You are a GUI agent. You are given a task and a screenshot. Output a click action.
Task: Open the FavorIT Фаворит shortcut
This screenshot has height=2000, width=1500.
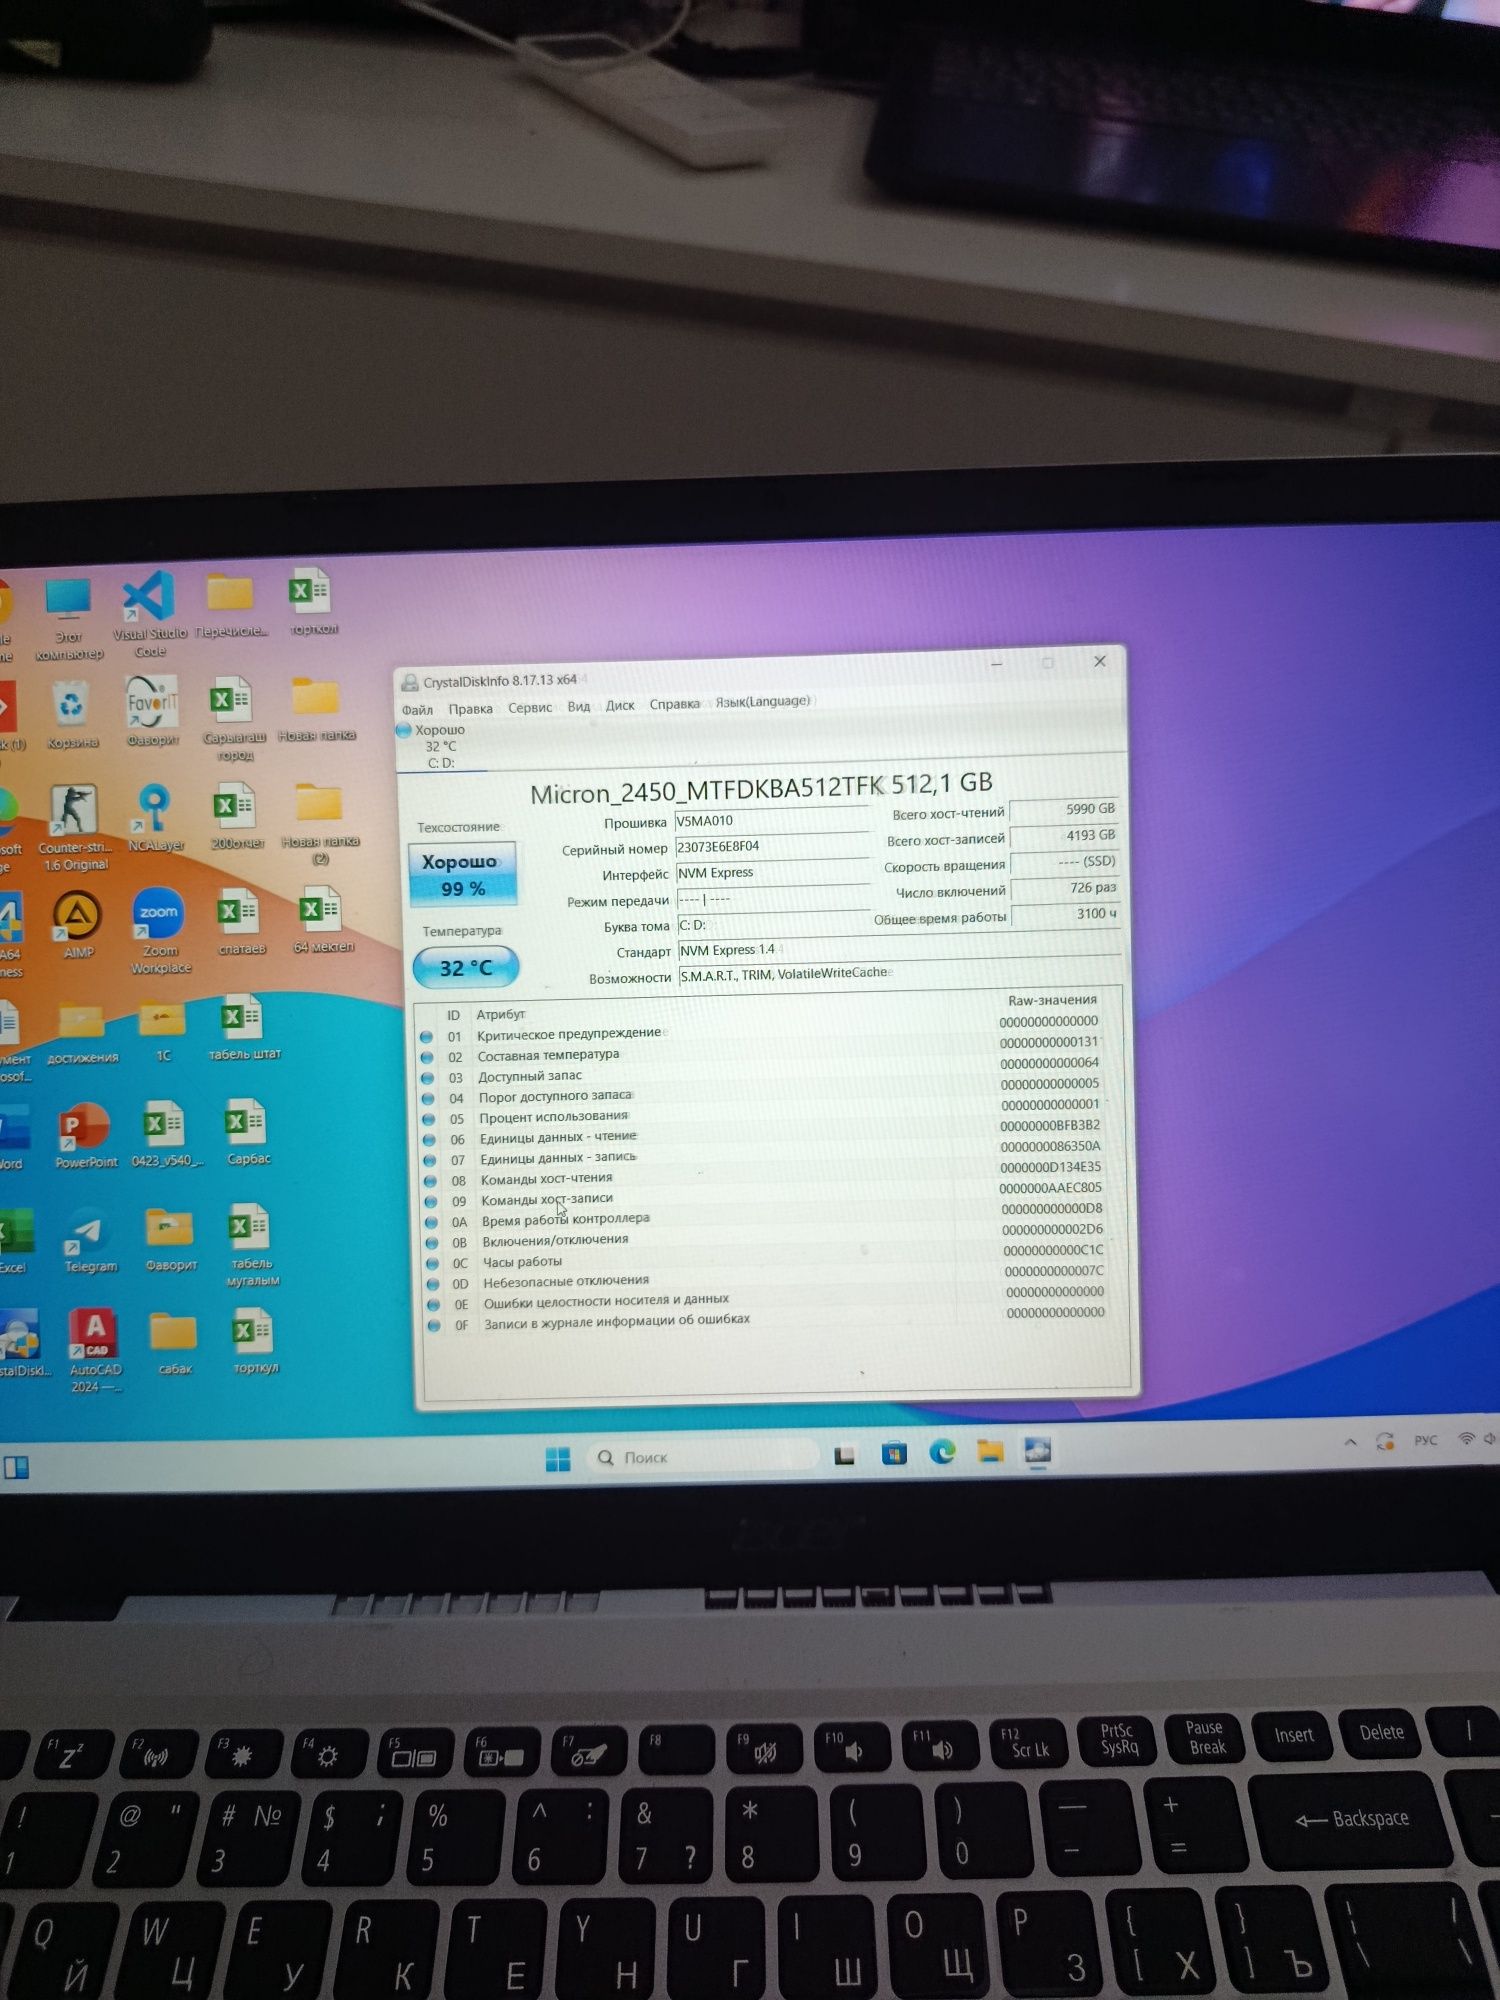(153, 710)
